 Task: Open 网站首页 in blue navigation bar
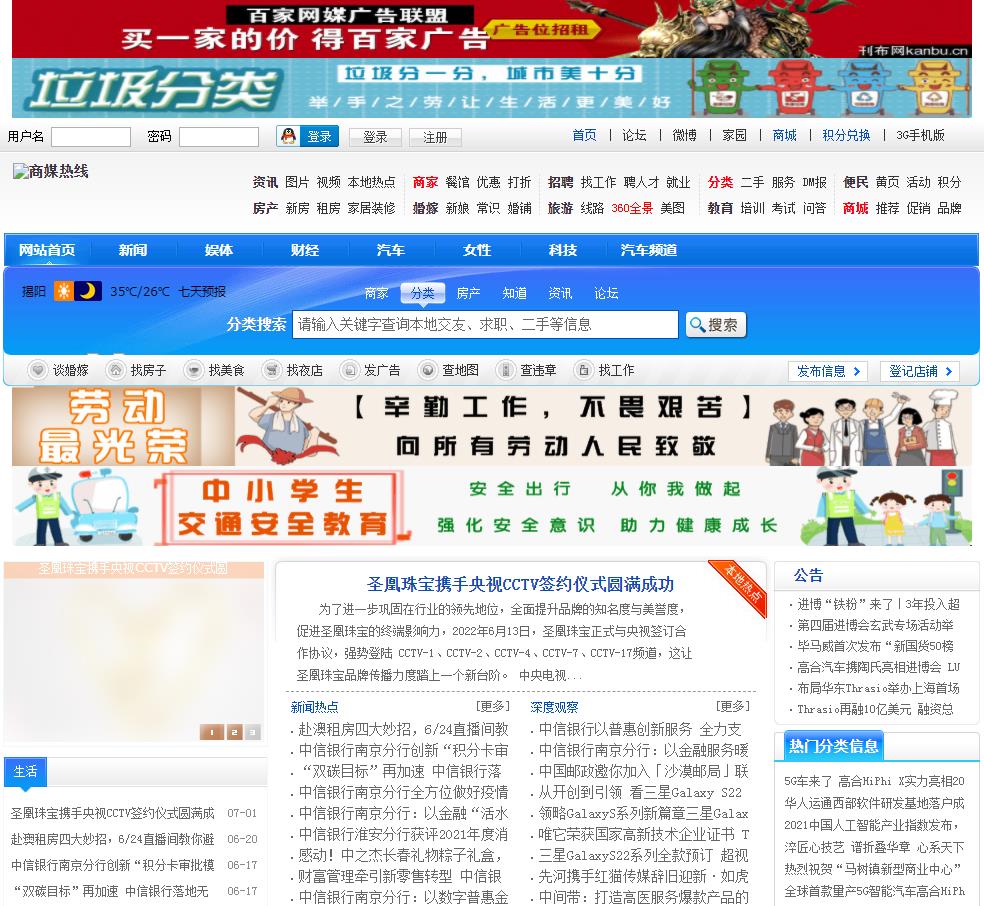pos(47,250)
